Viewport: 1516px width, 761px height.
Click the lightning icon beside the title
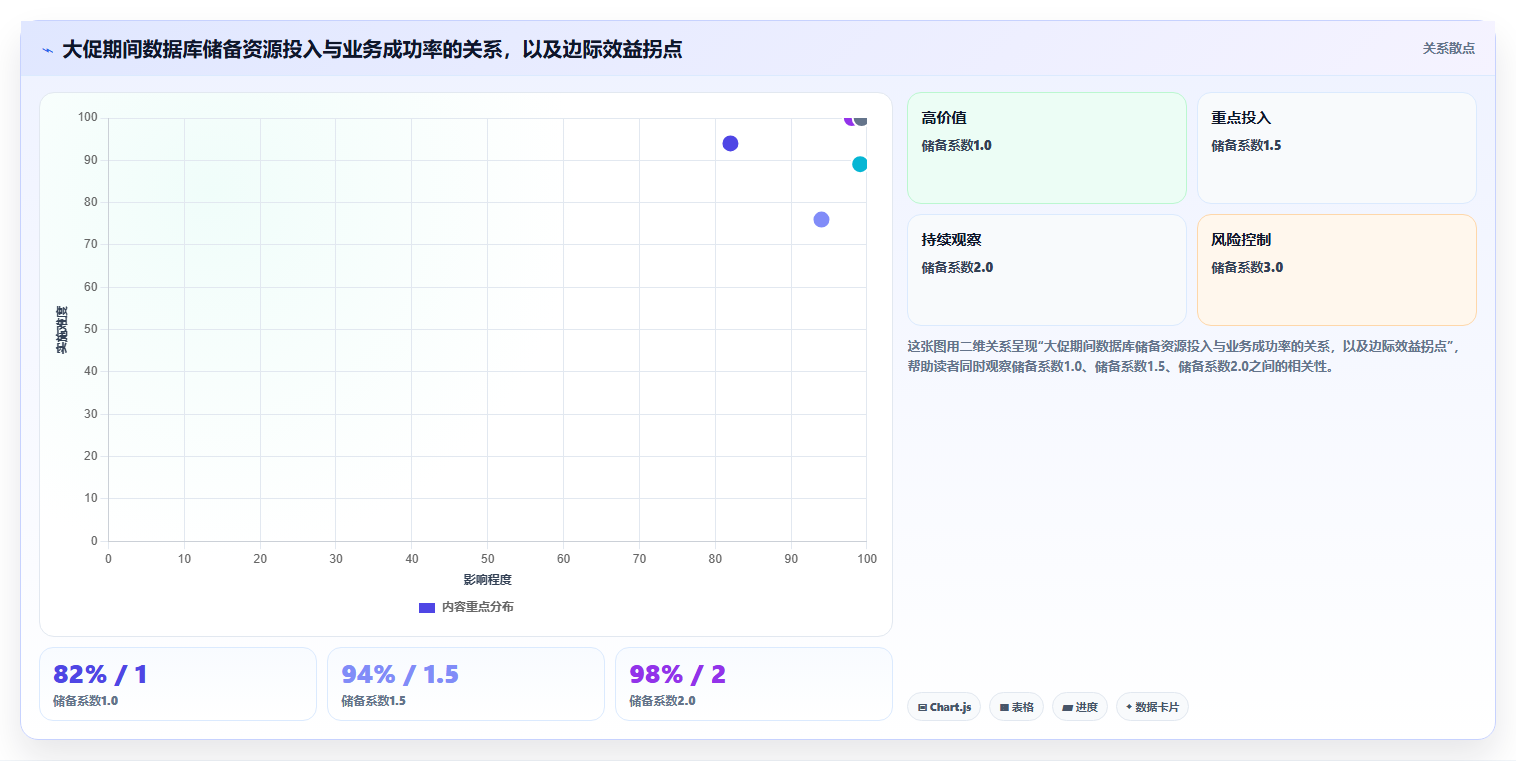pyautogui.click(x=47, y=50)
